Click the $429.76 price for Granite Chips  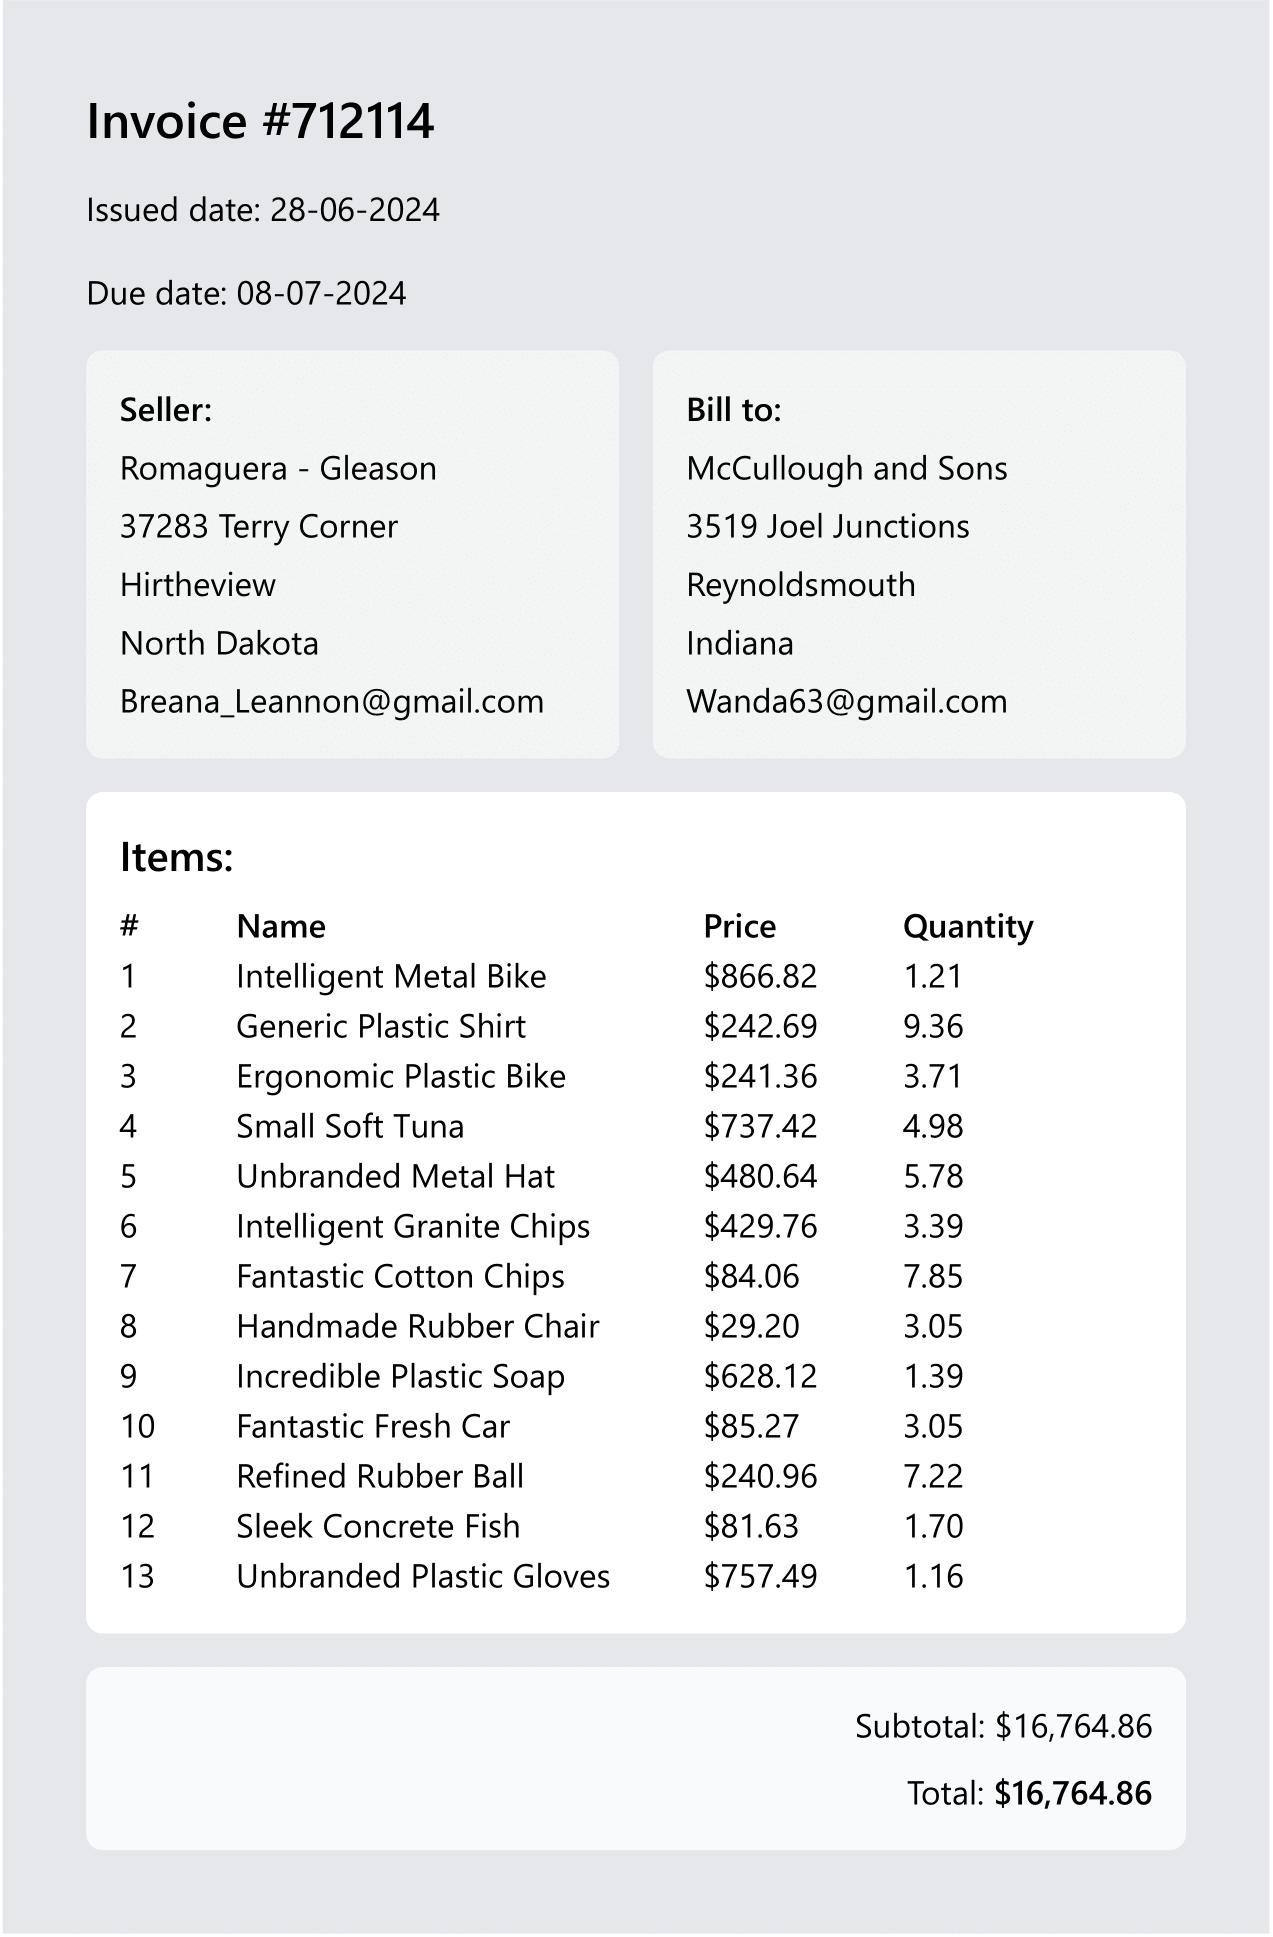coord(760,1227)
